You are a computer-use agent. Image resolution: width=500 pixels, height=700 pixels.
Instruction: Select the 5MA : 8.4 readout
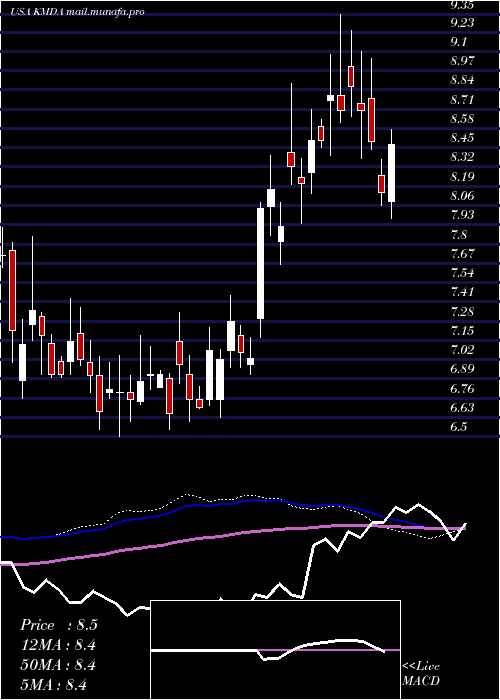pos(54,684)
